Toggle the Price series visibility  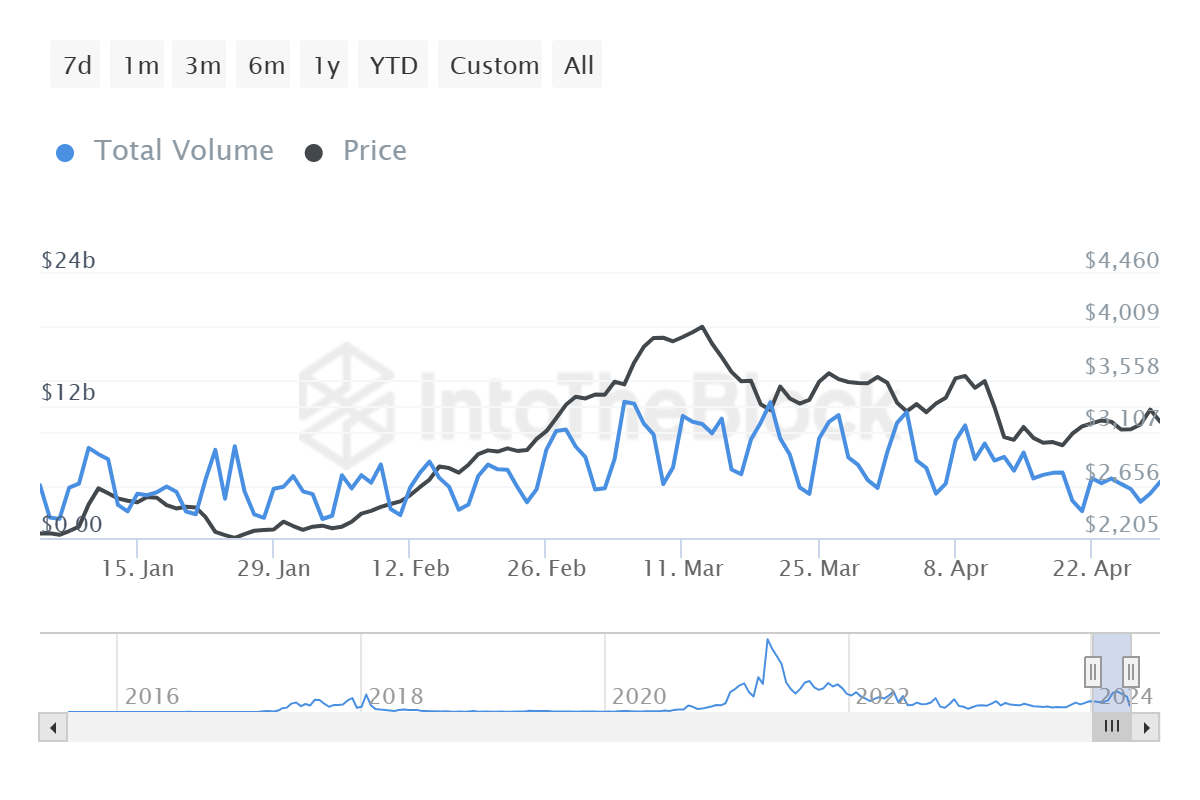coord(374,151)
